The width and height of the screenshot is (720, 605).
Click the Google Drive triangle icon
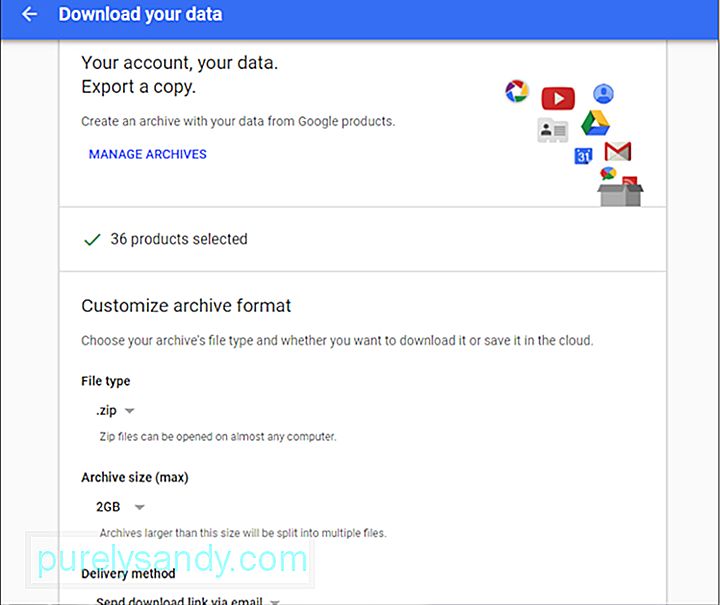(x=595, y=123)
